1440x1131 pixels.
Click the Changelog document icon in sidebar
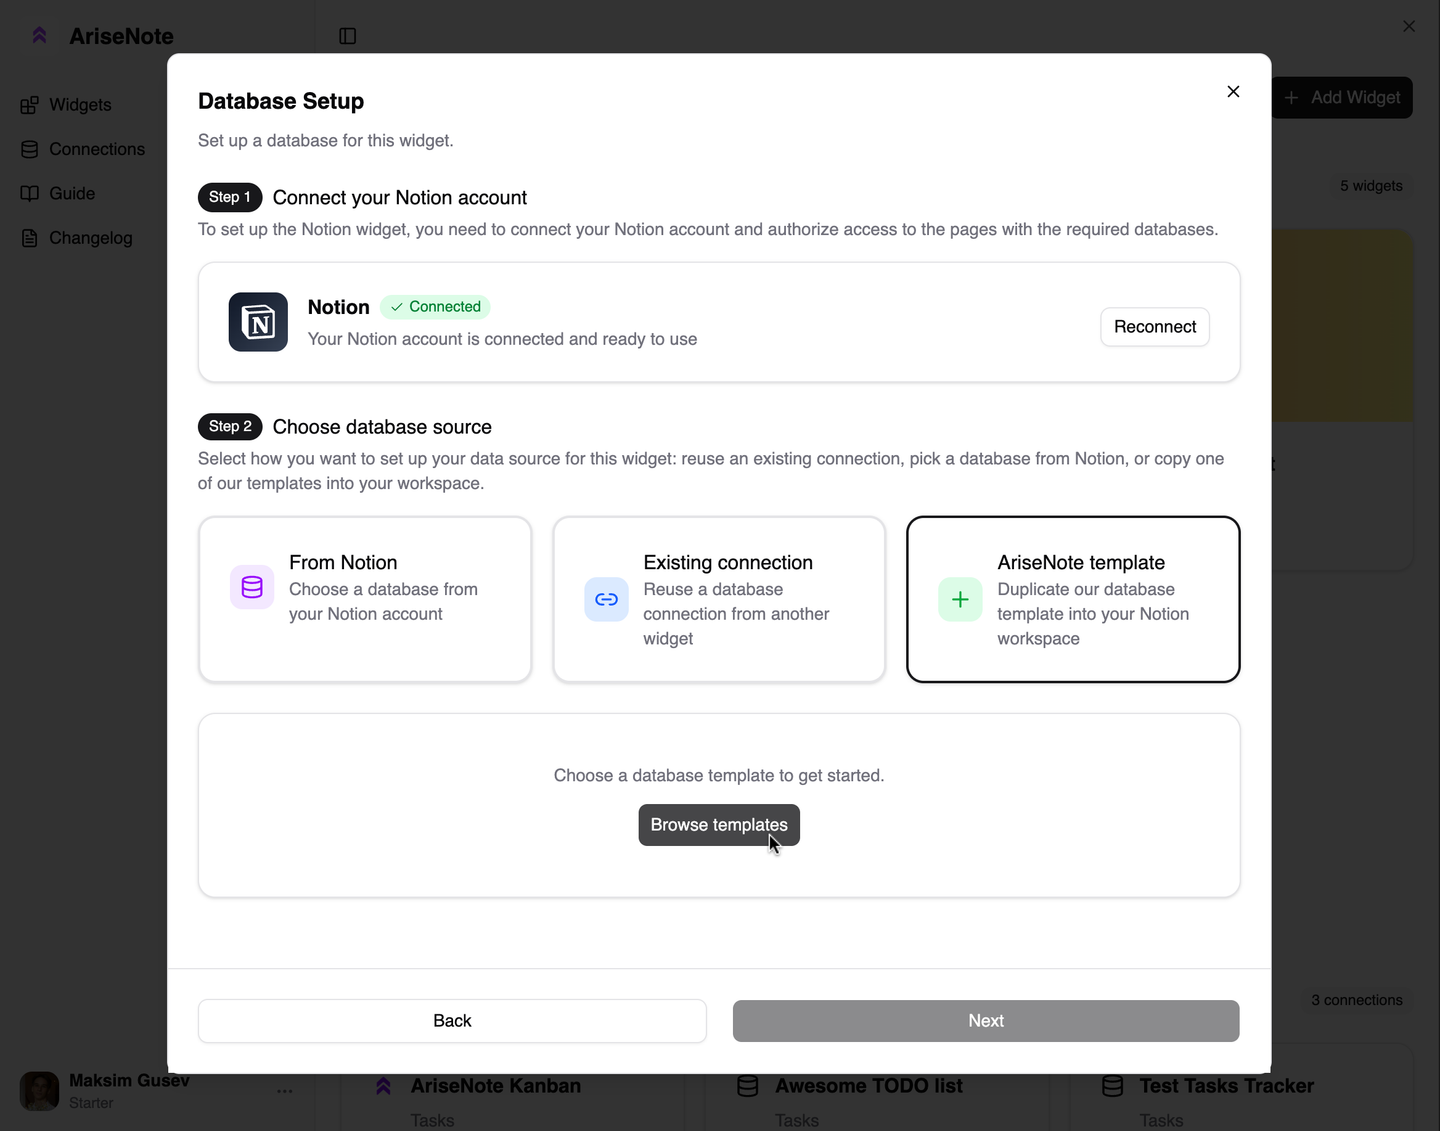click(x=30, y=238)
